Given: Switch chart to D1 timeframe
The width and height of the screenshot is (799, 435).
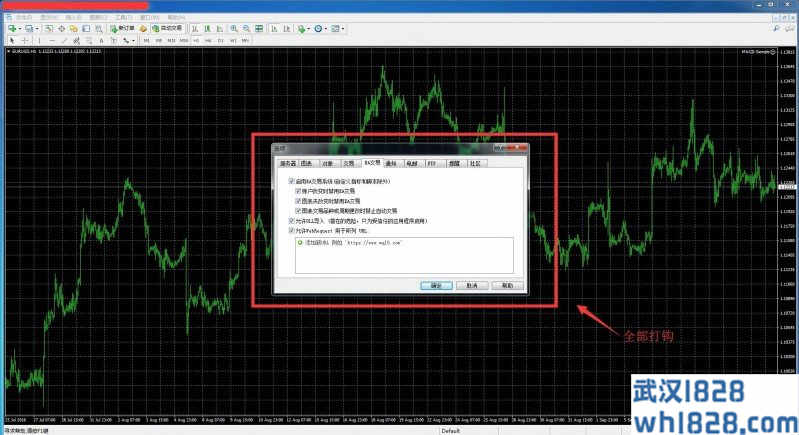Looking at the screenshot, I should point(220,40).
